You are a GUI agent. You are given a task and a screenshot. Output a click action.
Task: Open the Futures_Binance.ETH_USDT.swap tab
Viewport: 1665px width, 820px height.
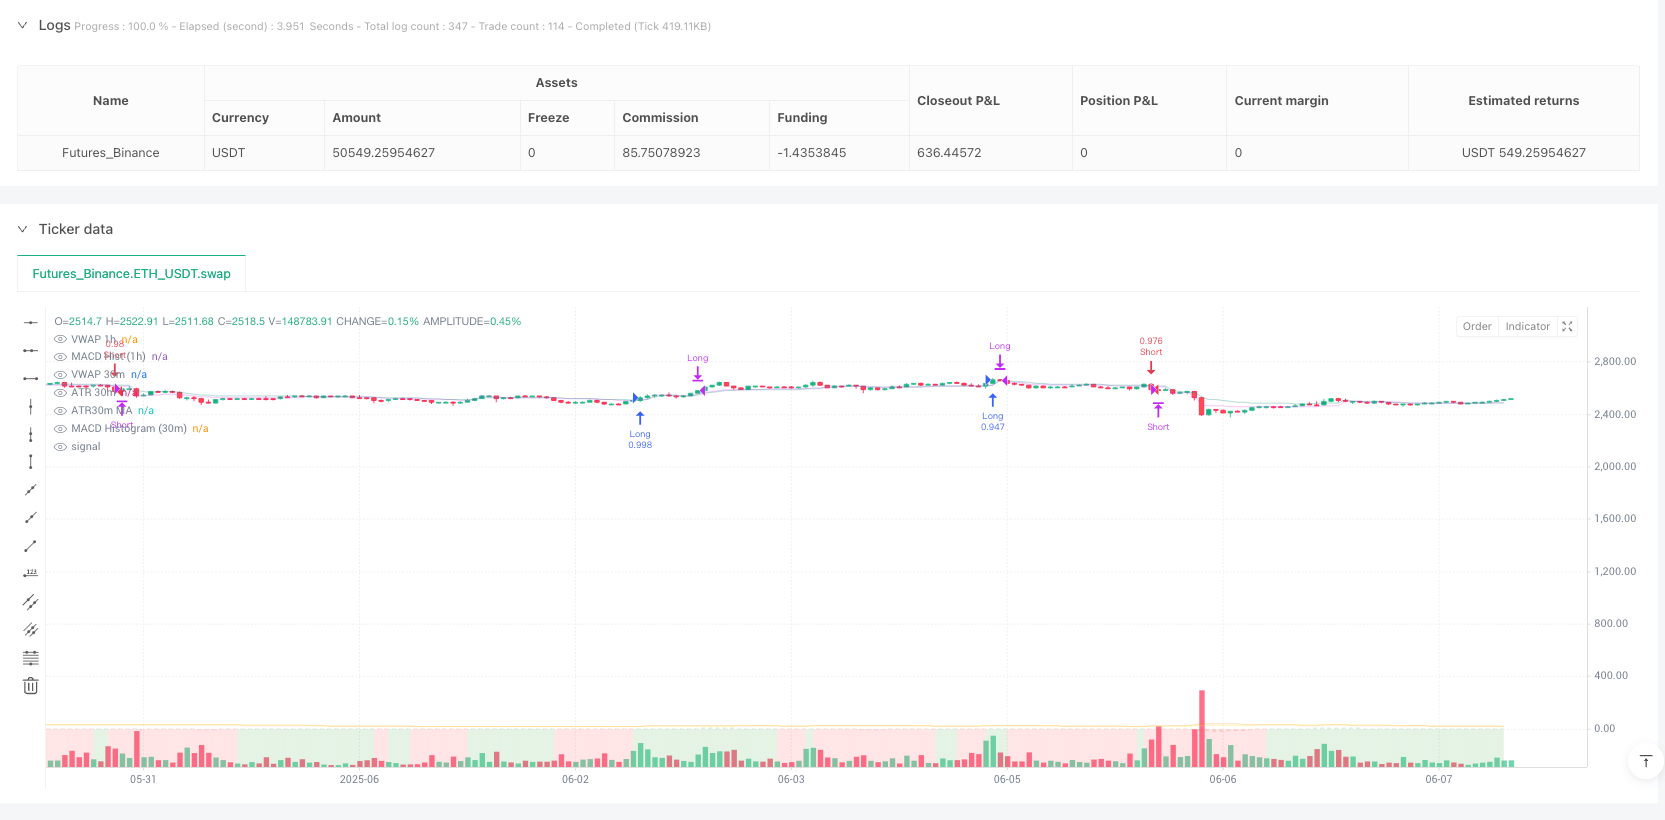click(131, 274)
